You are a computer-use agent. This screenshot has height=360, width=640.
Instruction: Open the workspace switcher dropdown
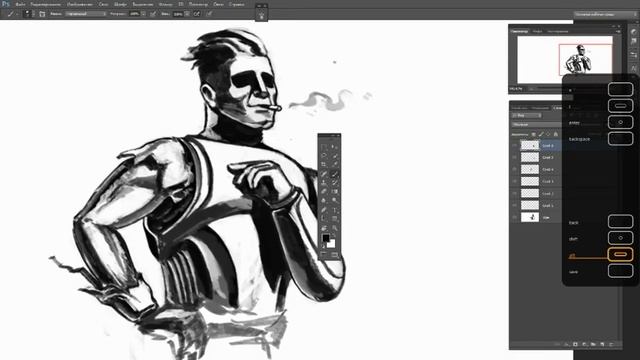point(606,14)
